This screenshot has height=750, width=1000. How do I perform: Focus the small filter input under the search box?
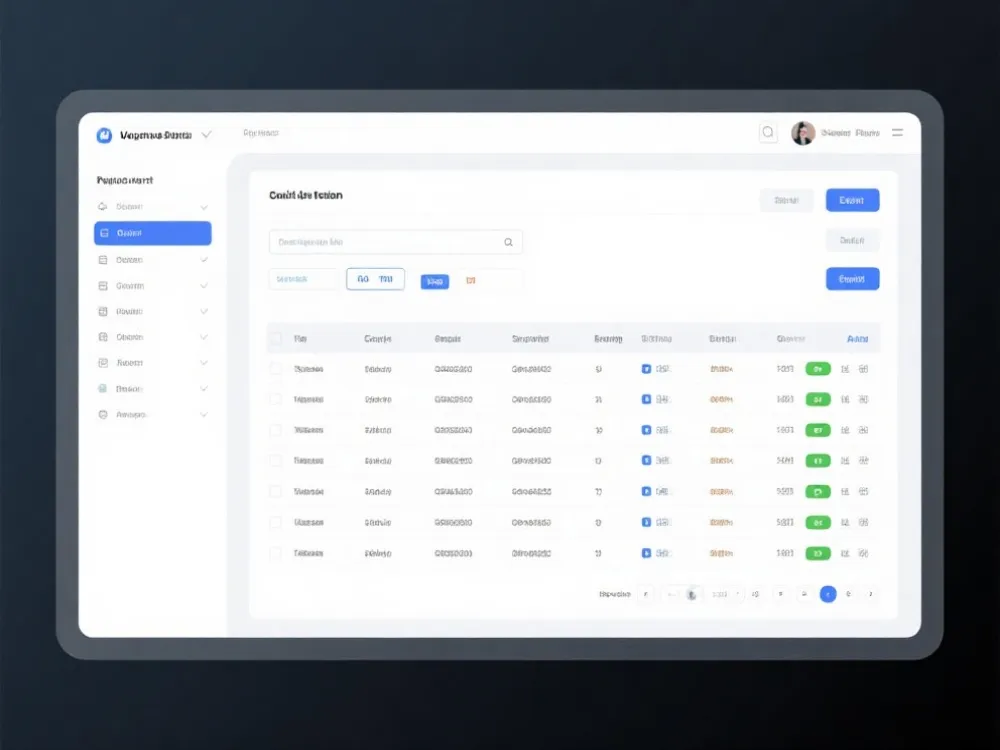[304, 279]
